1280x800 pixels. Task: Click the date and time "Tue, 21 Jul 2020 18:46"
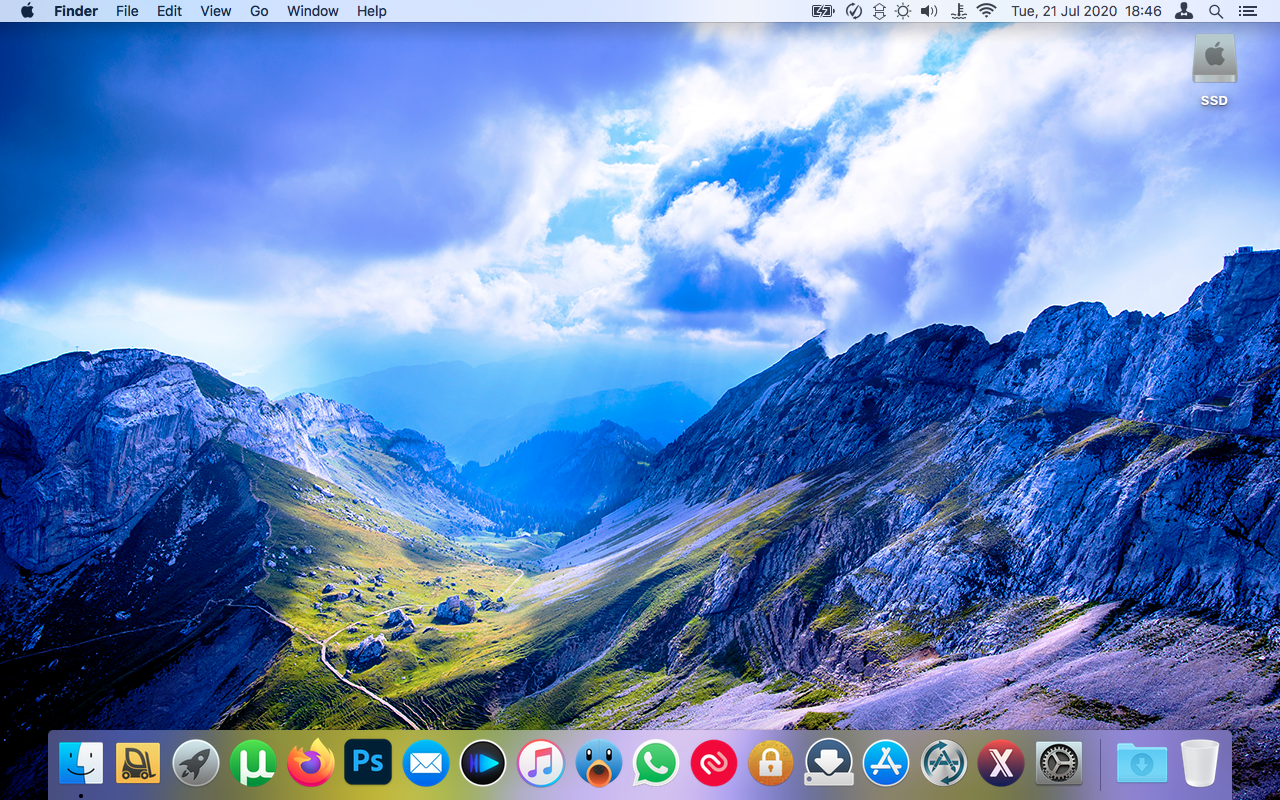coord(1086,11)
